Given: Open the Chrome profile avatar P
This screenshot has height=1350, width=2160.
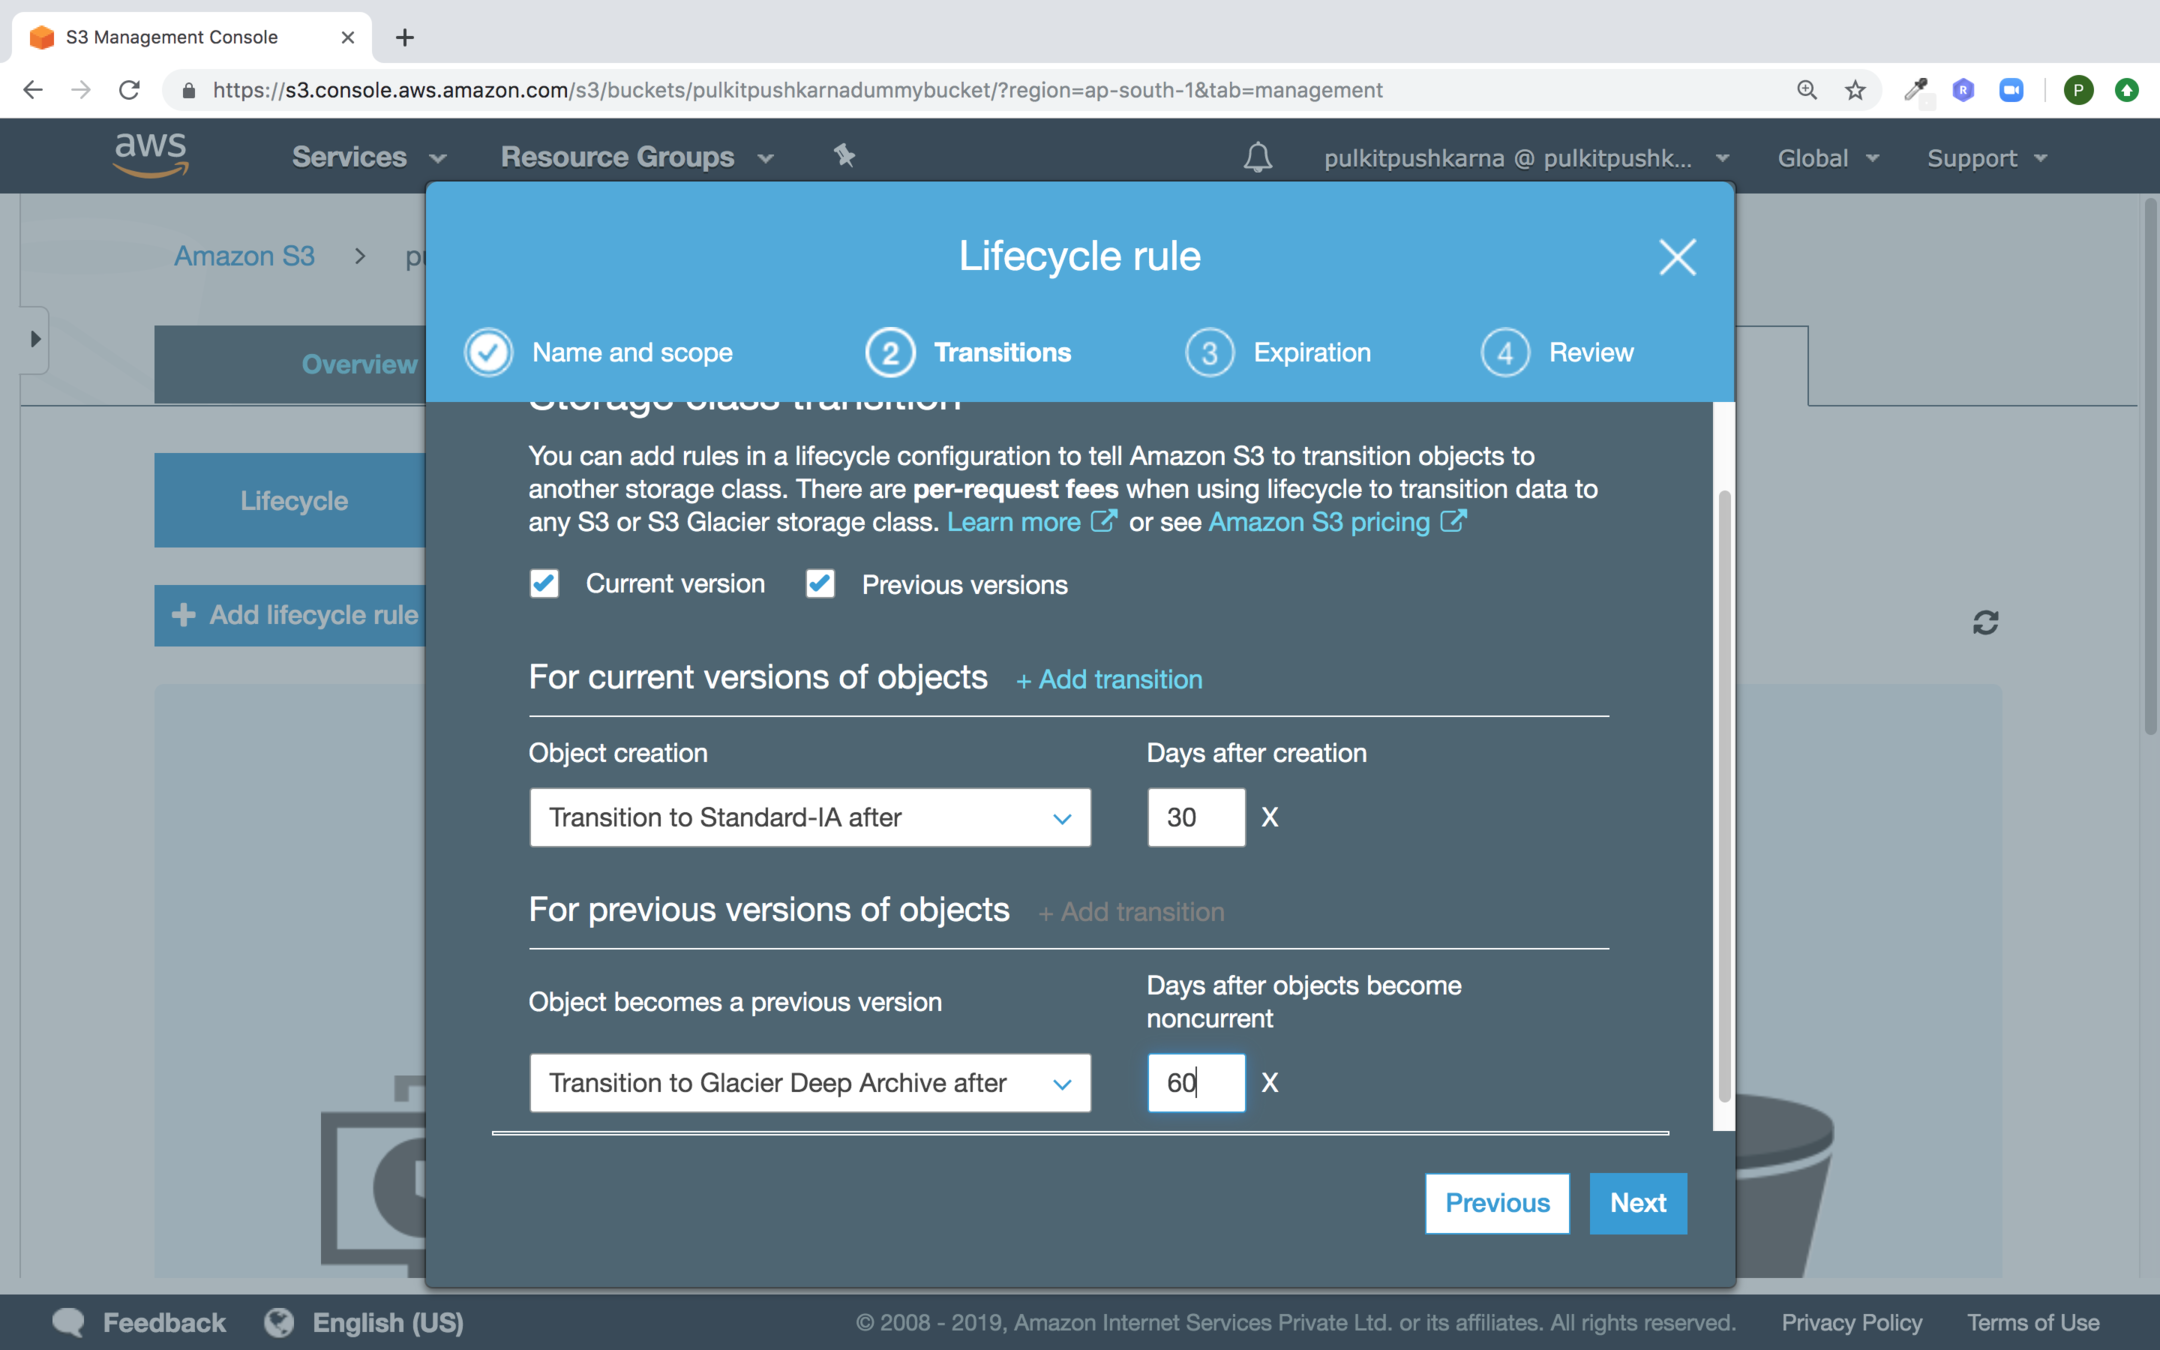Looking at the screenshot, I should [x=2078, y=90].
